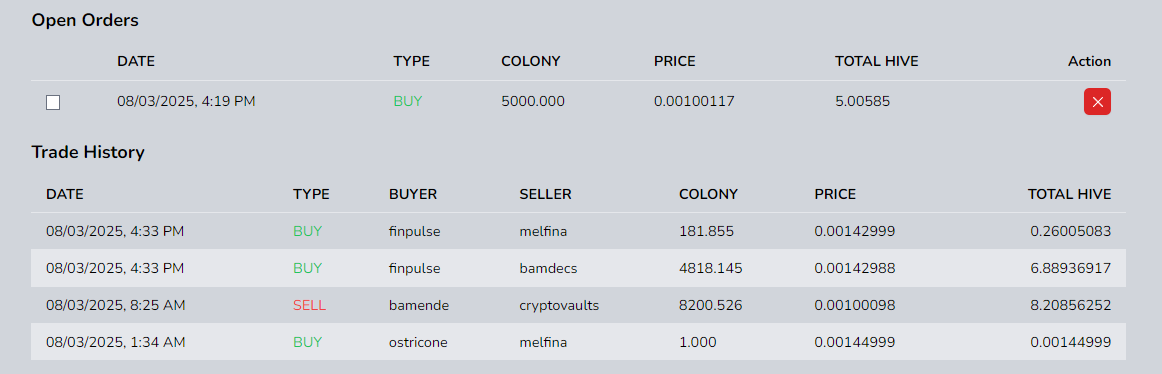Image resolution: width=1162 pixels, height=374 pixels.
Task: Click the trade price 0.00142988
Action: pos(854,267)
